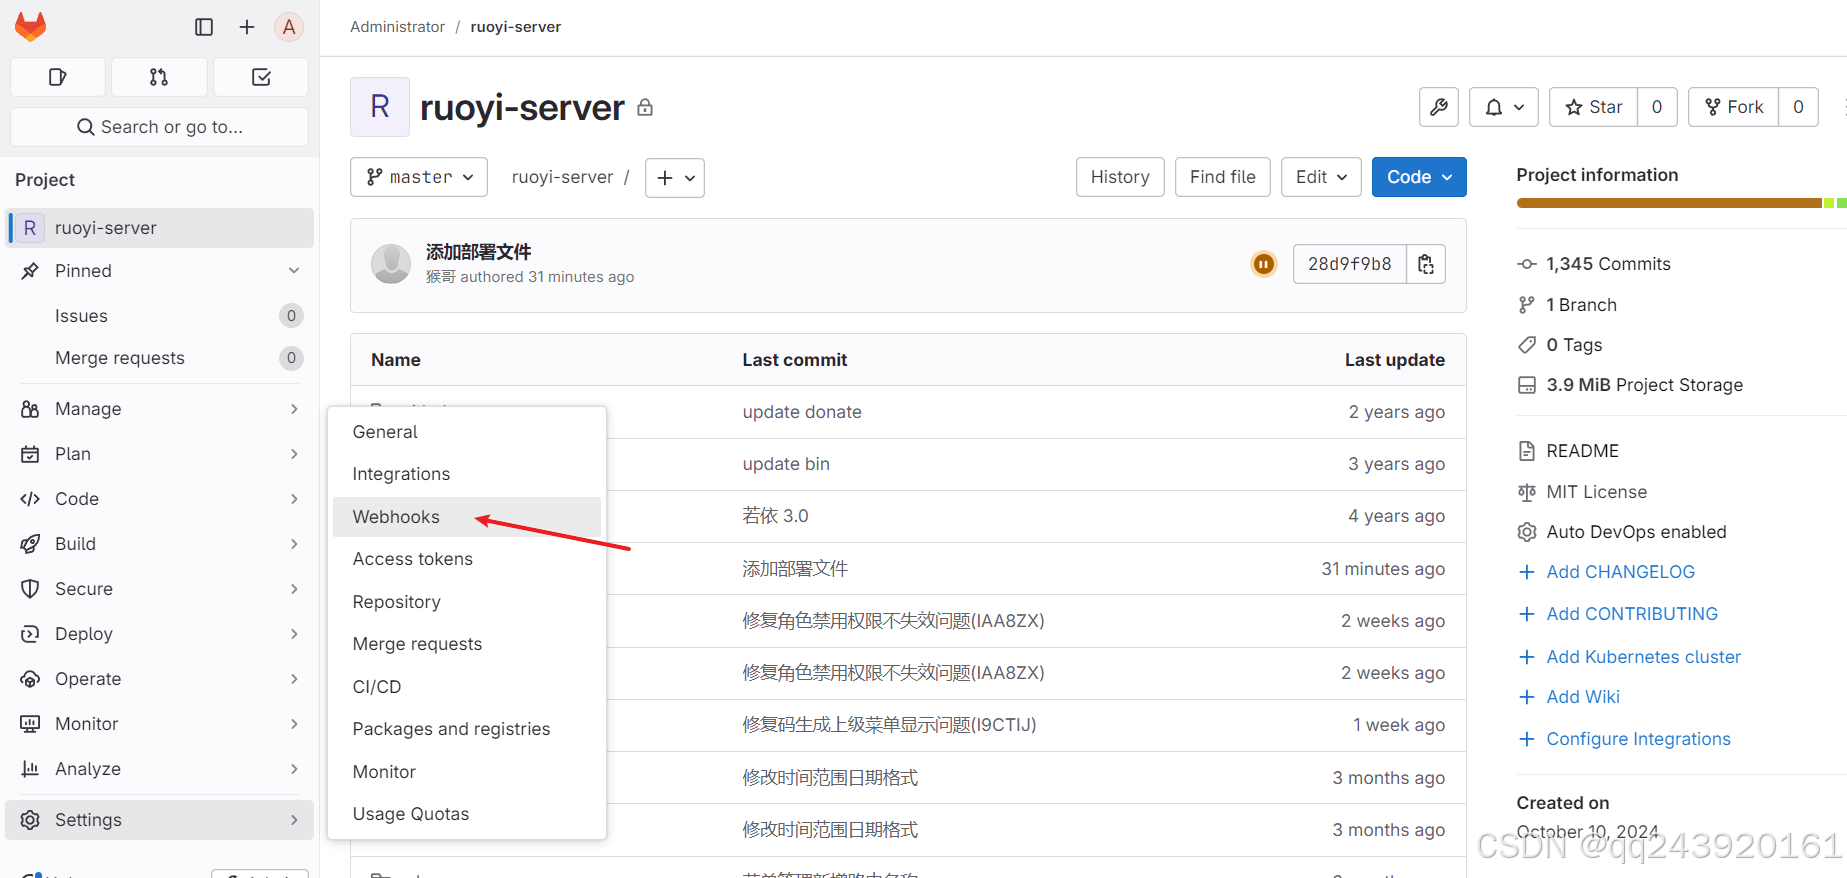Click the GitLab fox logo
Viewport: 1847px width, 878px height.
31,27
